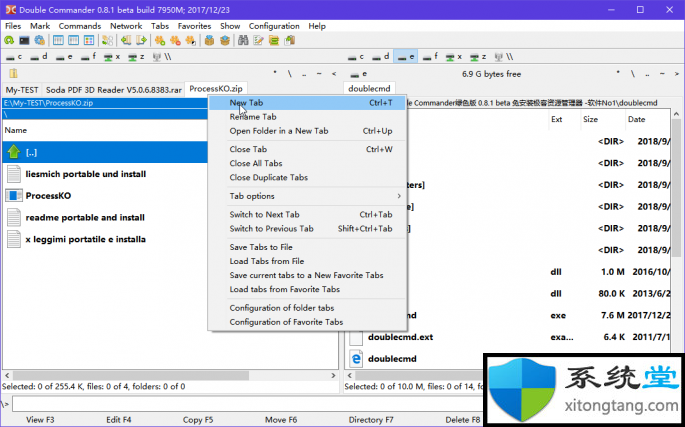Click right panel '>' panel-equal button

tap(677, 74)
